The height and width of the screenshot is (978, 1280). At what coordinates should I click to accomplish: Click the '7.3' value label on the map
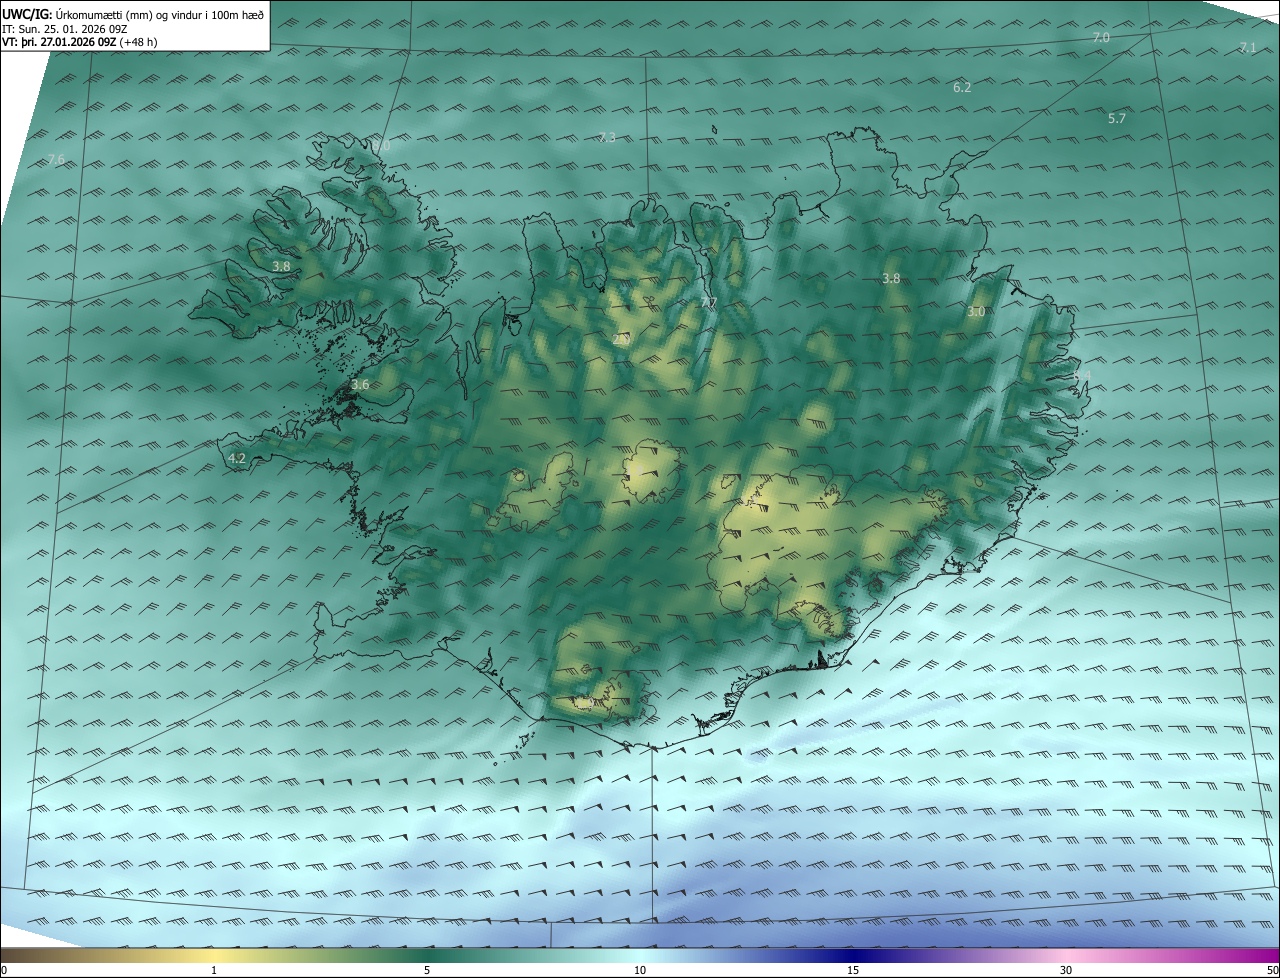coord(607,137)
